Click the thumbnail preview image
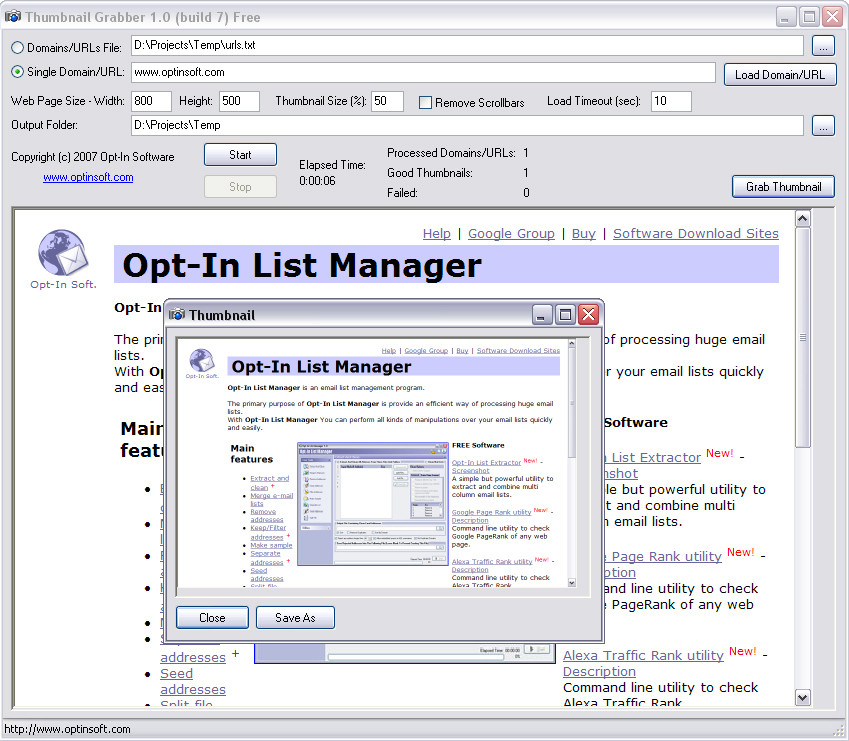The width and height of the screenshot is (849, 741). [x=377, y=463]
